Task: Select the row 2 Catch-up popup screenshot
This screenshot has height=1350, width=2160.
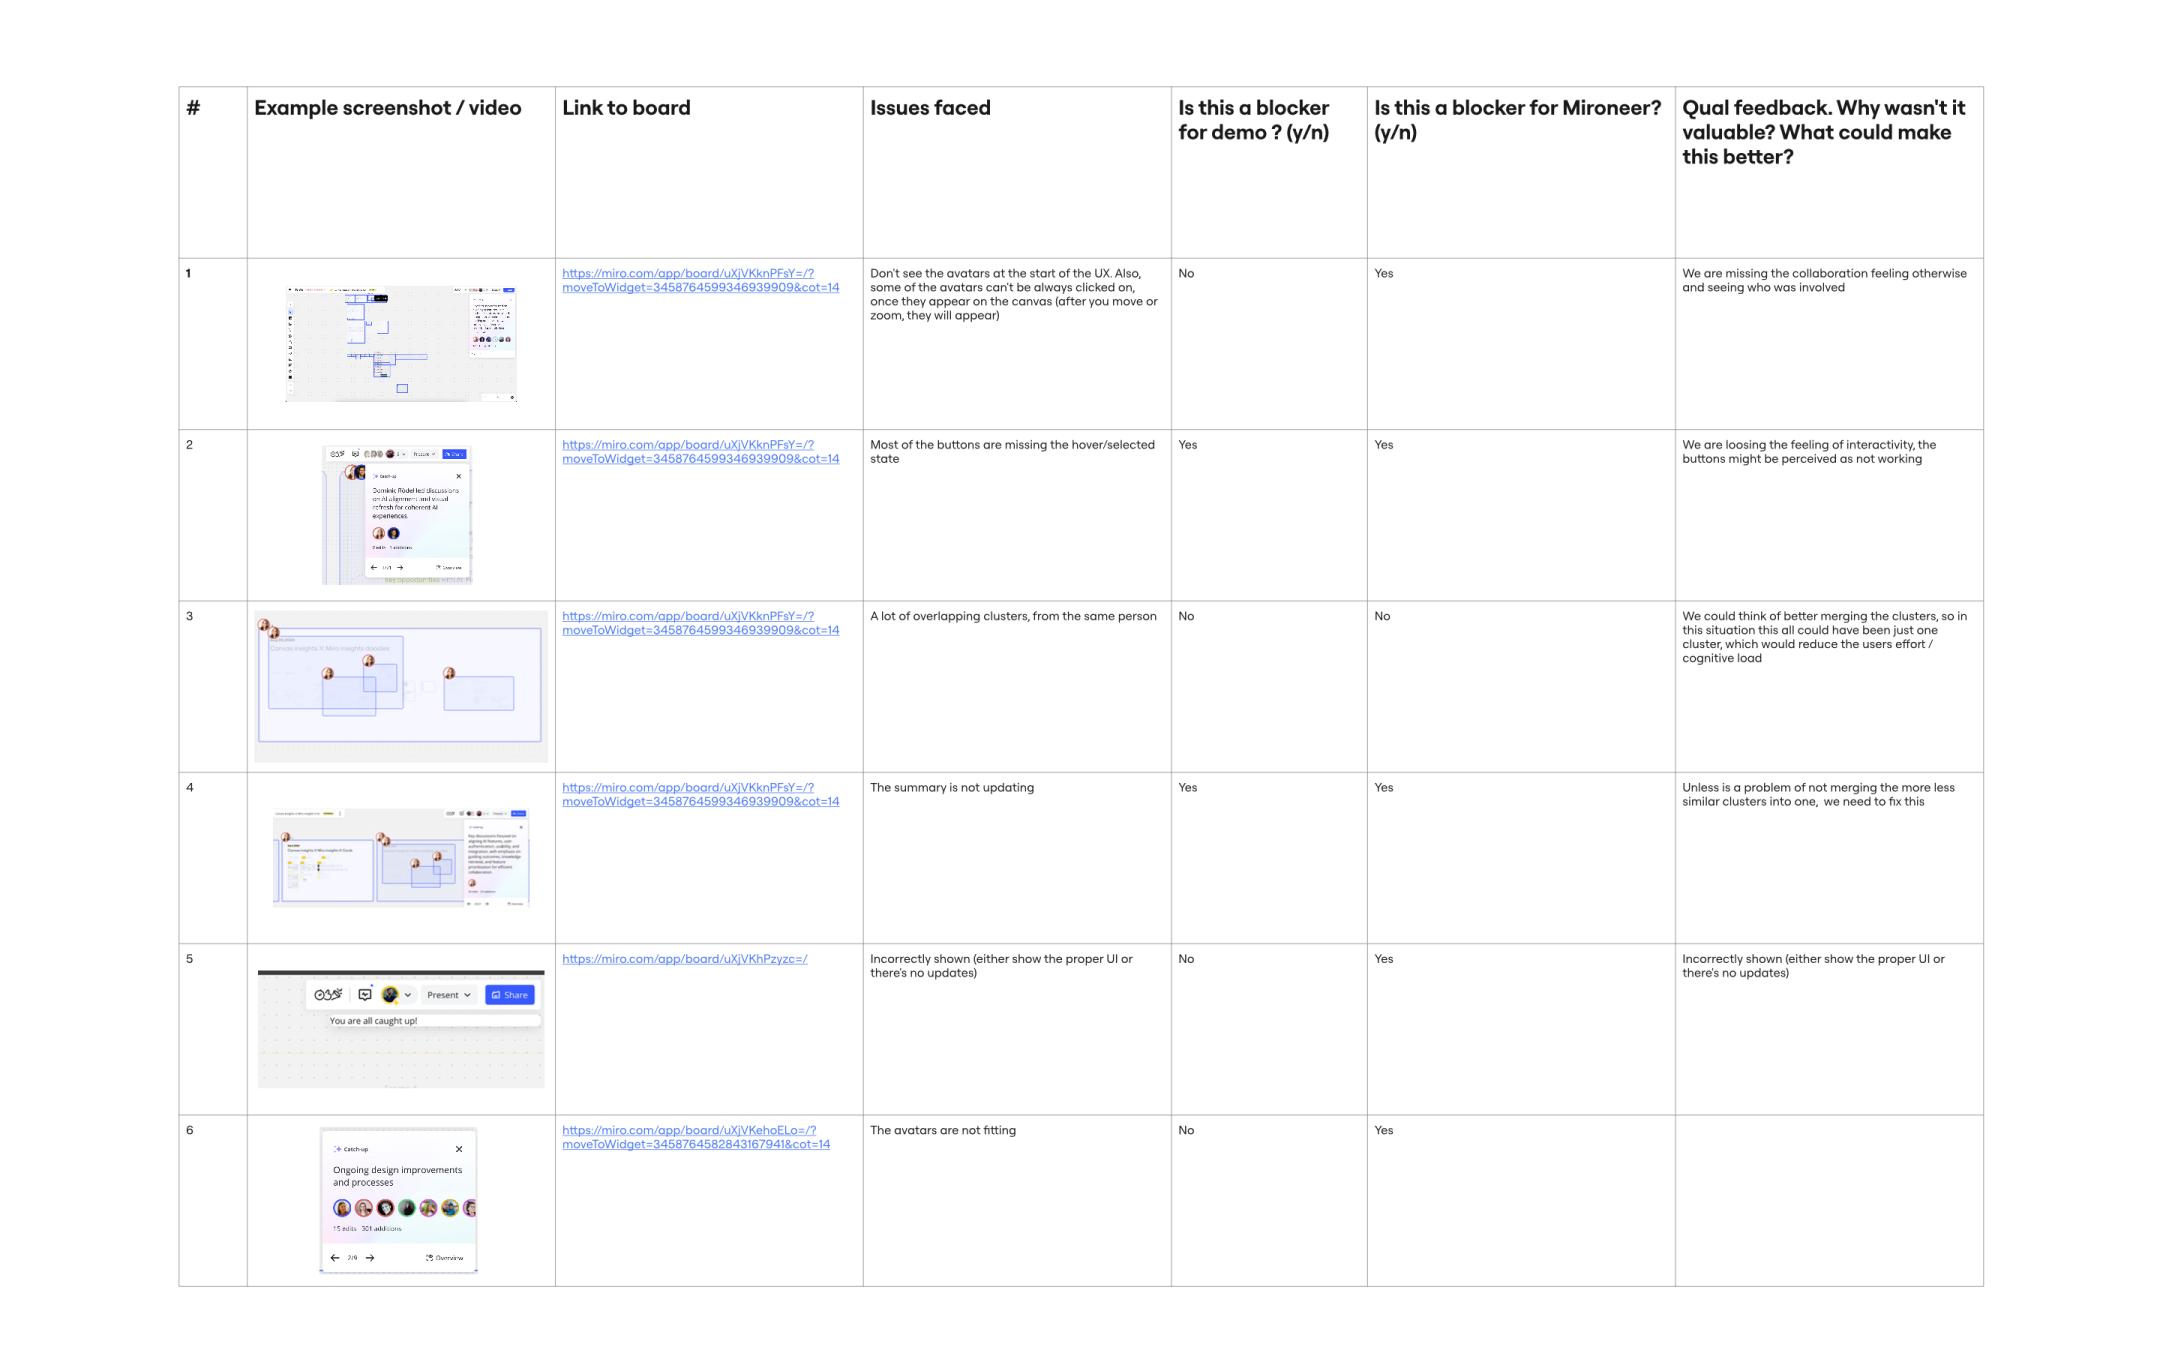Action: [397, 515]
